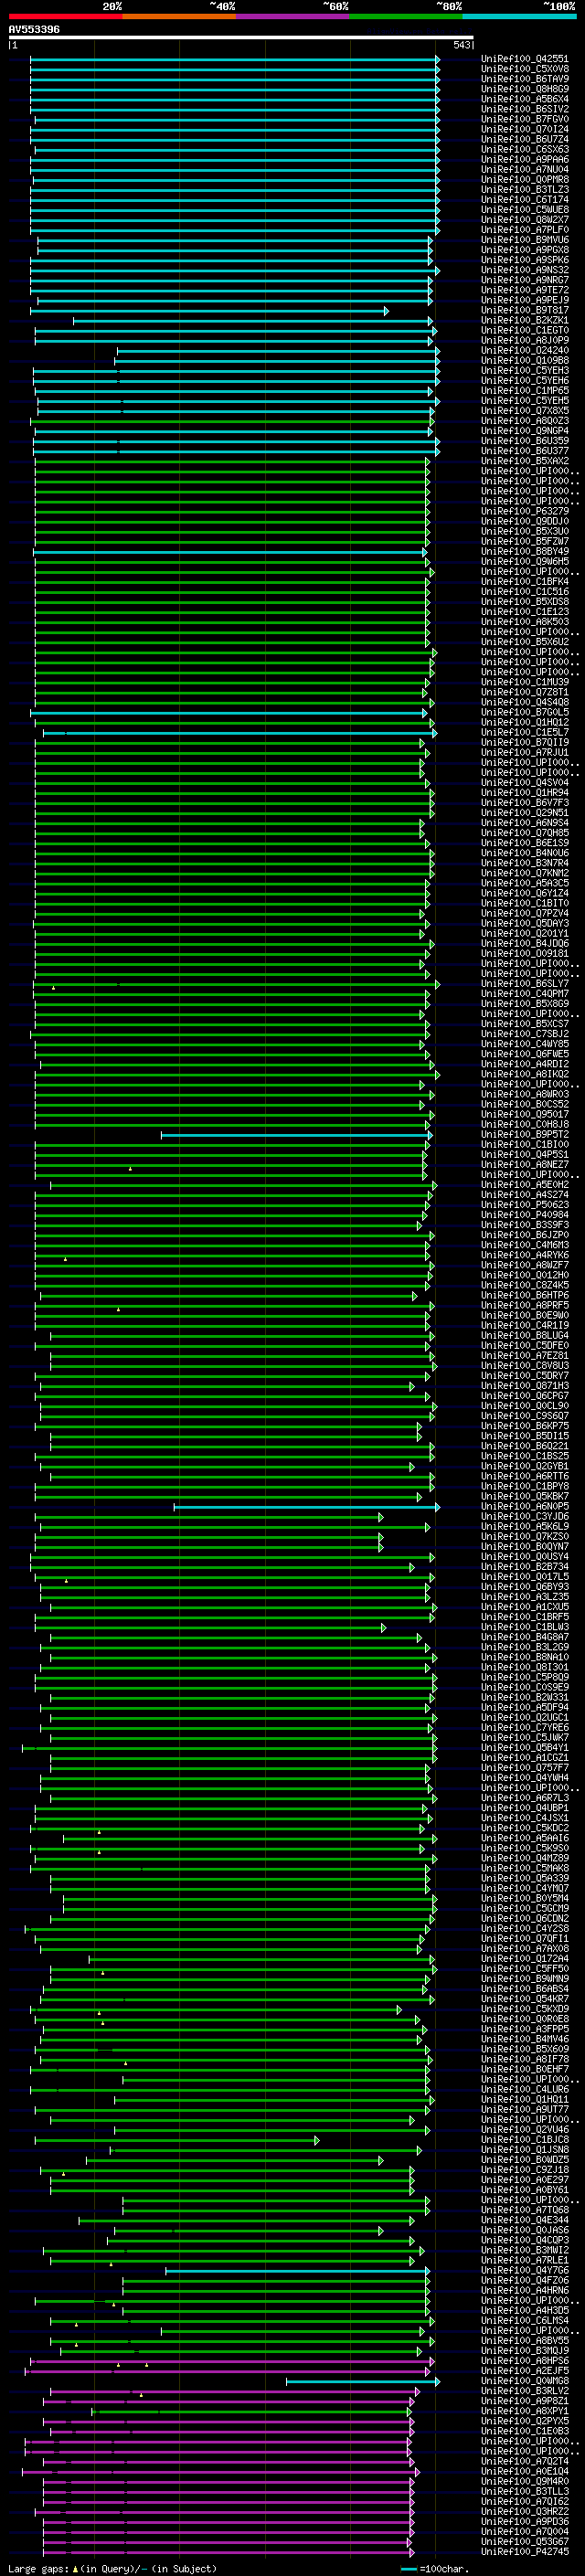
Task: Select the UniRef100_P50623 label
Action: point(524,1205)
